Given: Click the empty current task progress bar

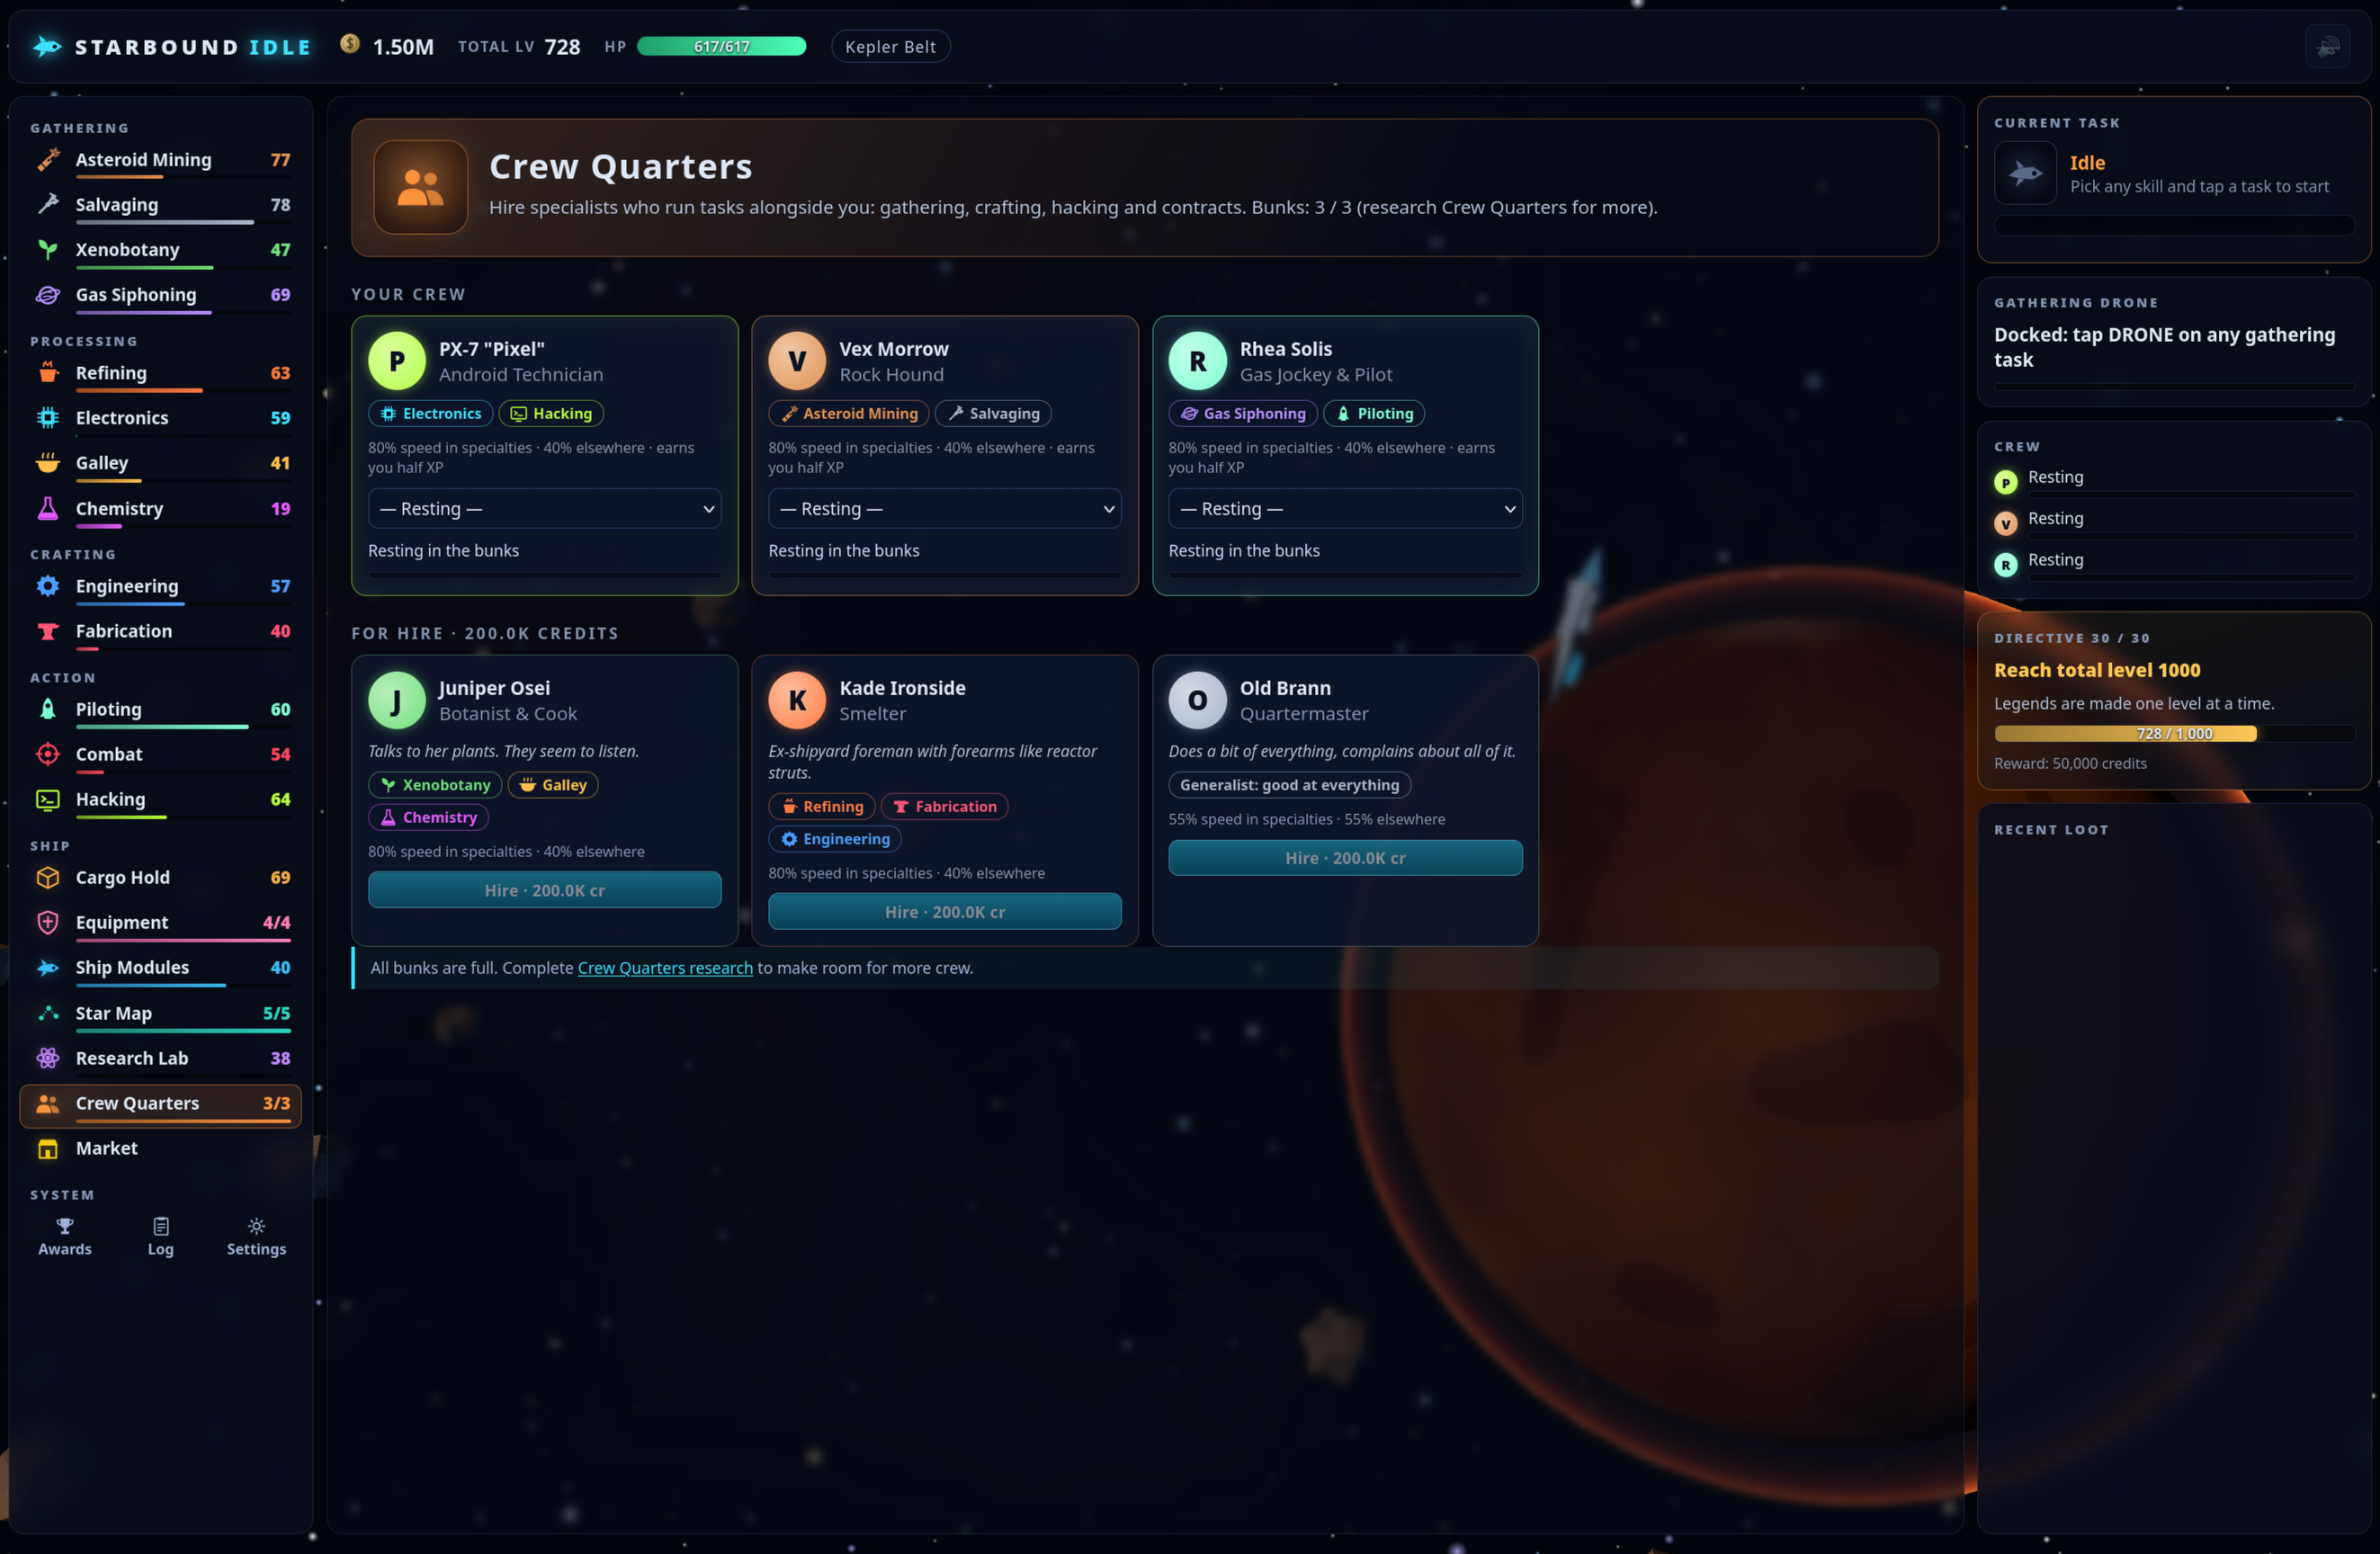Looking at the screenshot, I should [x=2174, y=226].
